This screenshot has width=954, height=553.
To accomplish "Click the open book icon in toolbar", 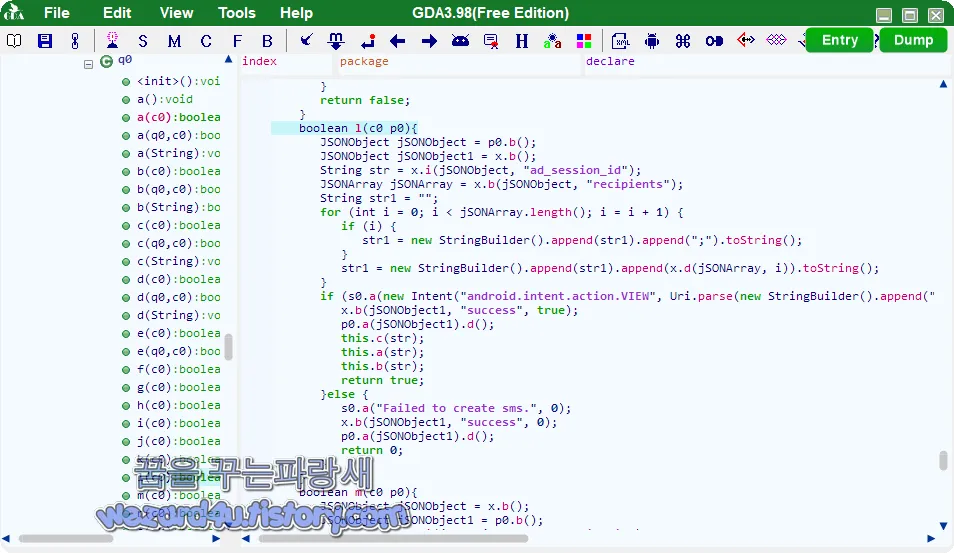I will point(14,41).
